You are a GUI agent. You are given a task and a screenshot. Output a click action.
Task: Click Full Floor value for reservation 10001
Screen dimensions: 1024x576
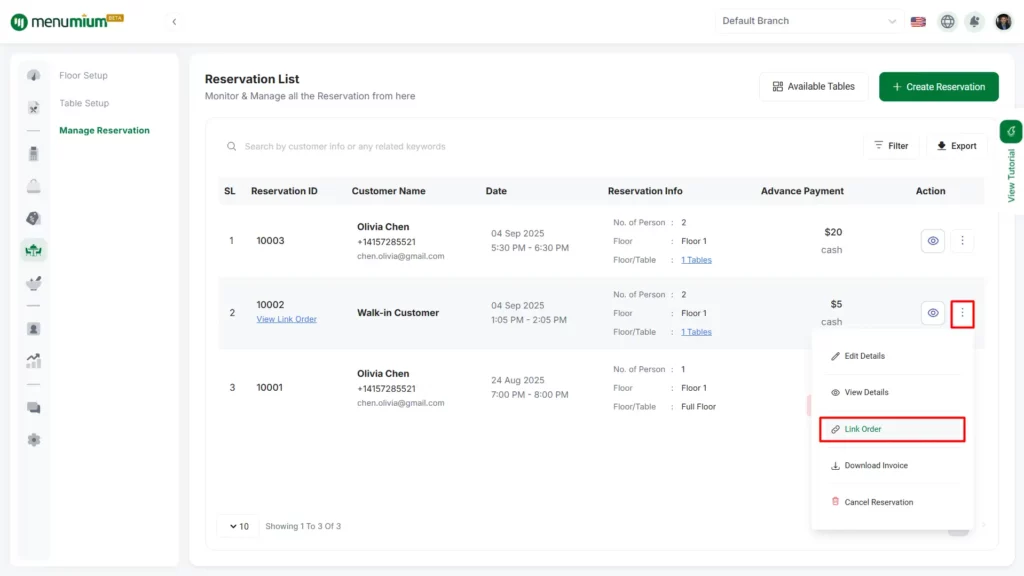pyautogui.click(x=698, y=406)
